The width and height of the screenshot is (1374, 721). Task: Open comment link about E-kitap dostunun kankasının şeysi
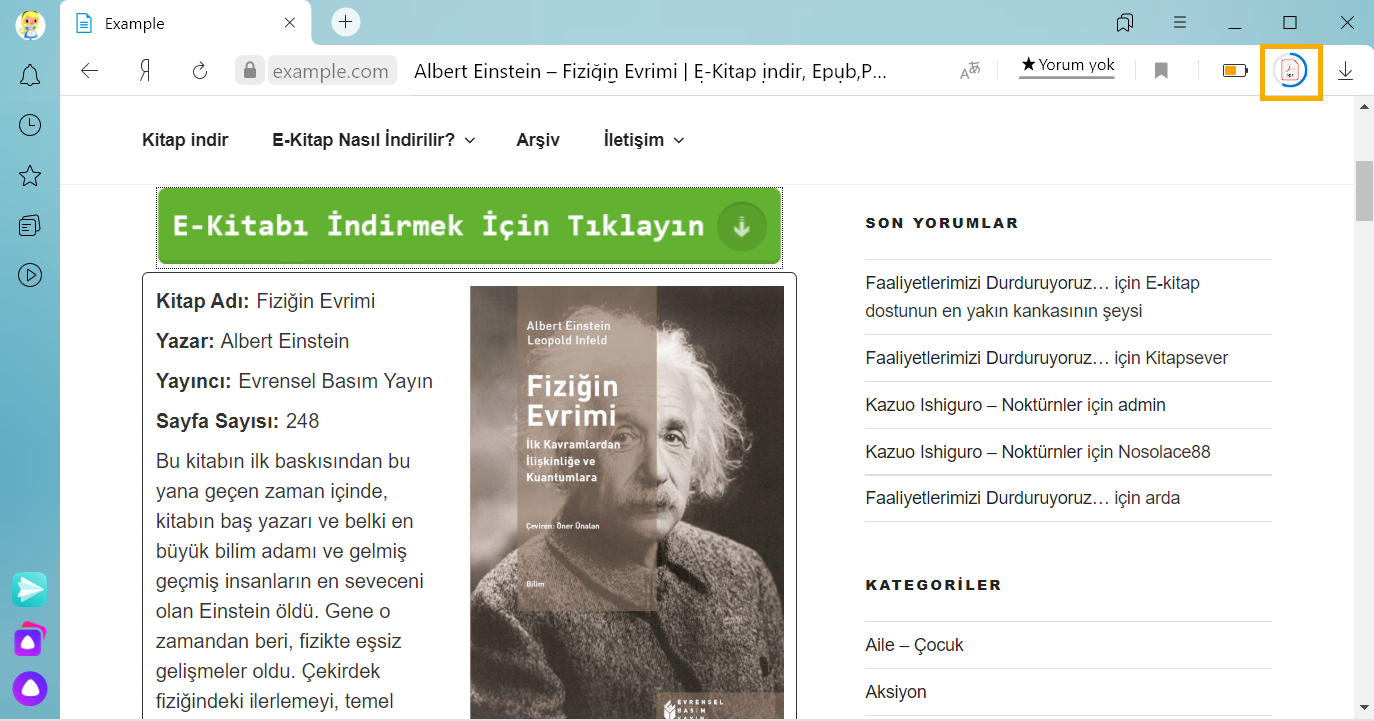click(1032, 297)
